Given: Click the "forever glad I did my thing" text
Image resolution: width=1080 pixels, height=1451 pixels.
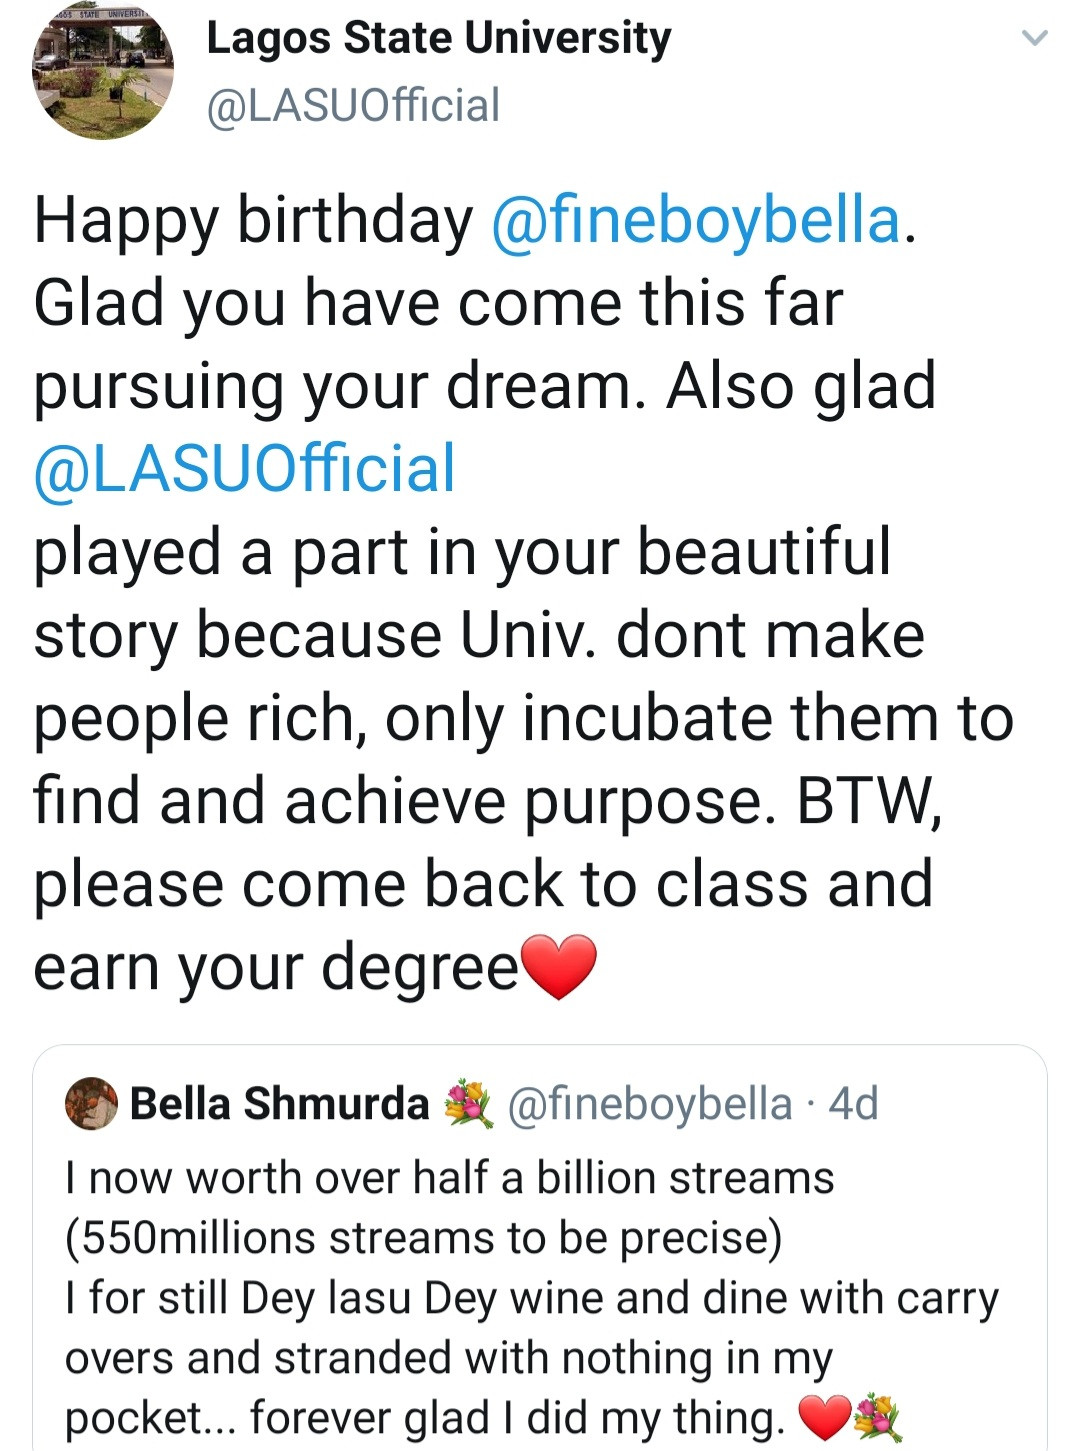Looking at the screenshot, I should point(517,1418).
